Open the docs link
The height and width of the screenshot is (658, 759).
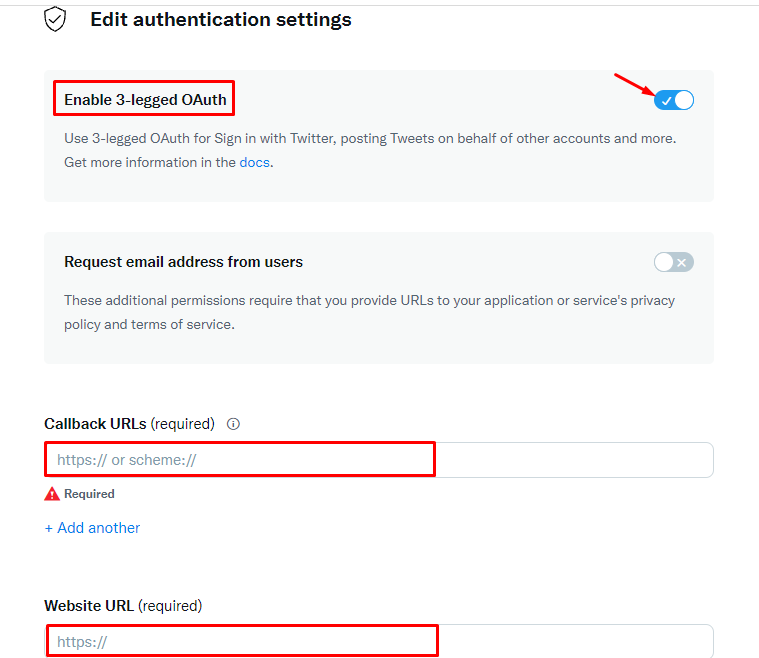255,162
